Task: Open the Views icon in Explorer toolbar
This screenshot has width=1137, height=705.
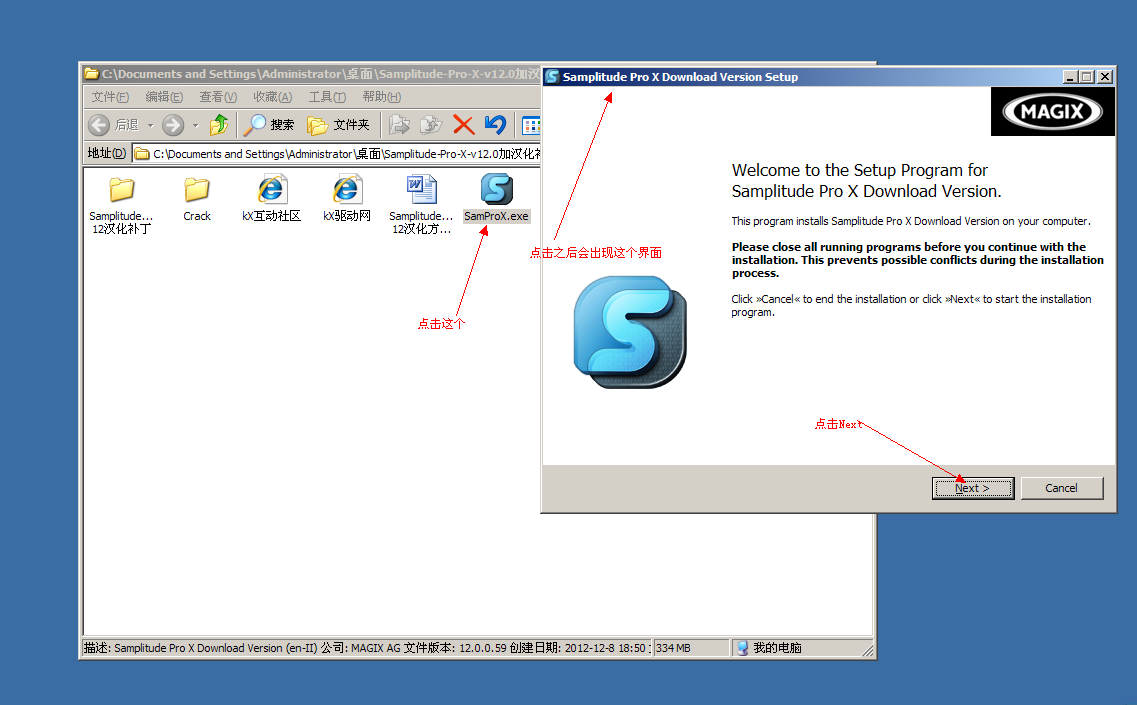Action: (x=531, y=125)
